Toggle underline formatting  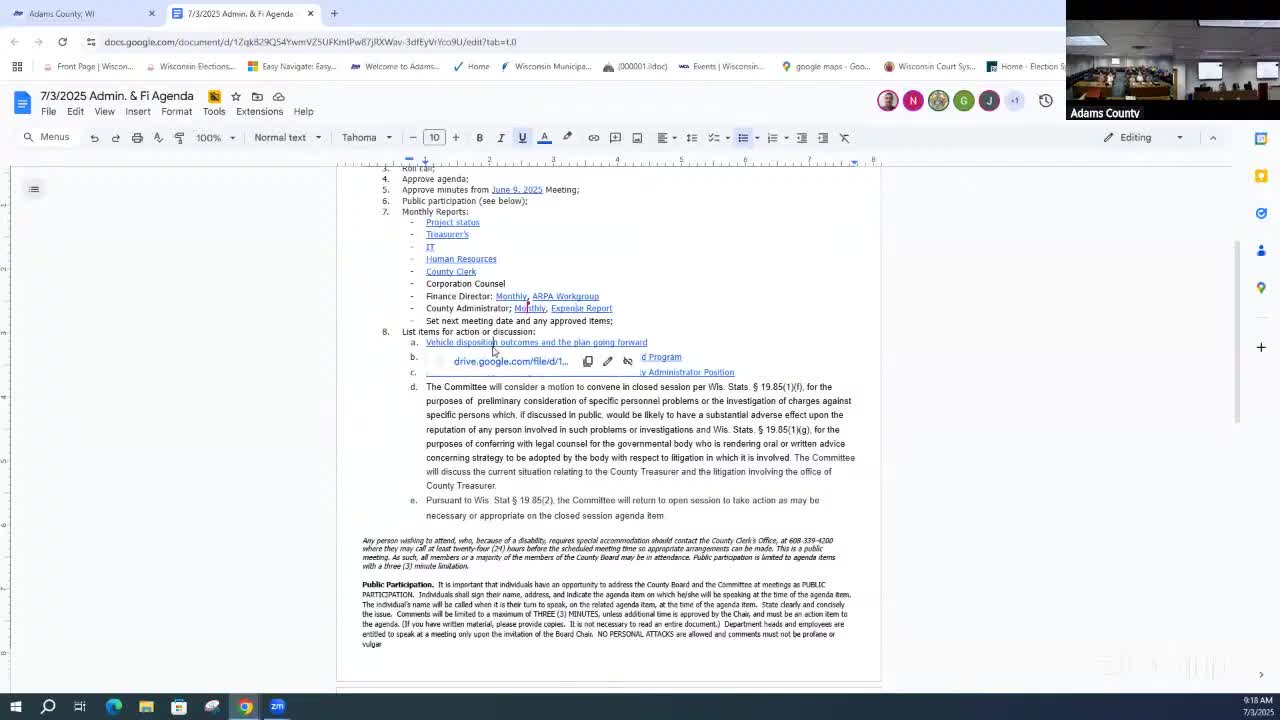[x=522, y=138]
